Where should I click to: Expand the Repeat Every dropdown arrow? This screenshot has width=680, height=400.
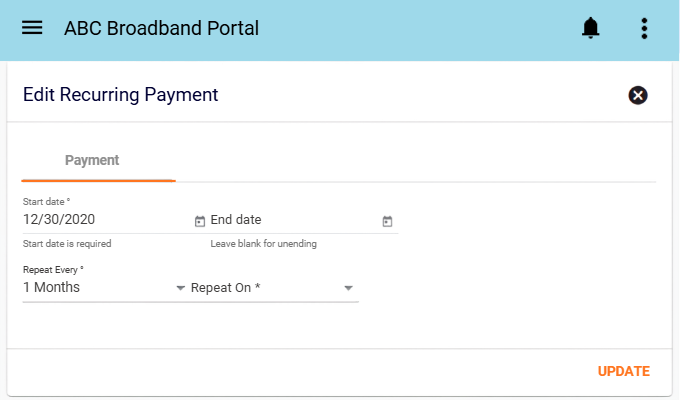[180, 288]
